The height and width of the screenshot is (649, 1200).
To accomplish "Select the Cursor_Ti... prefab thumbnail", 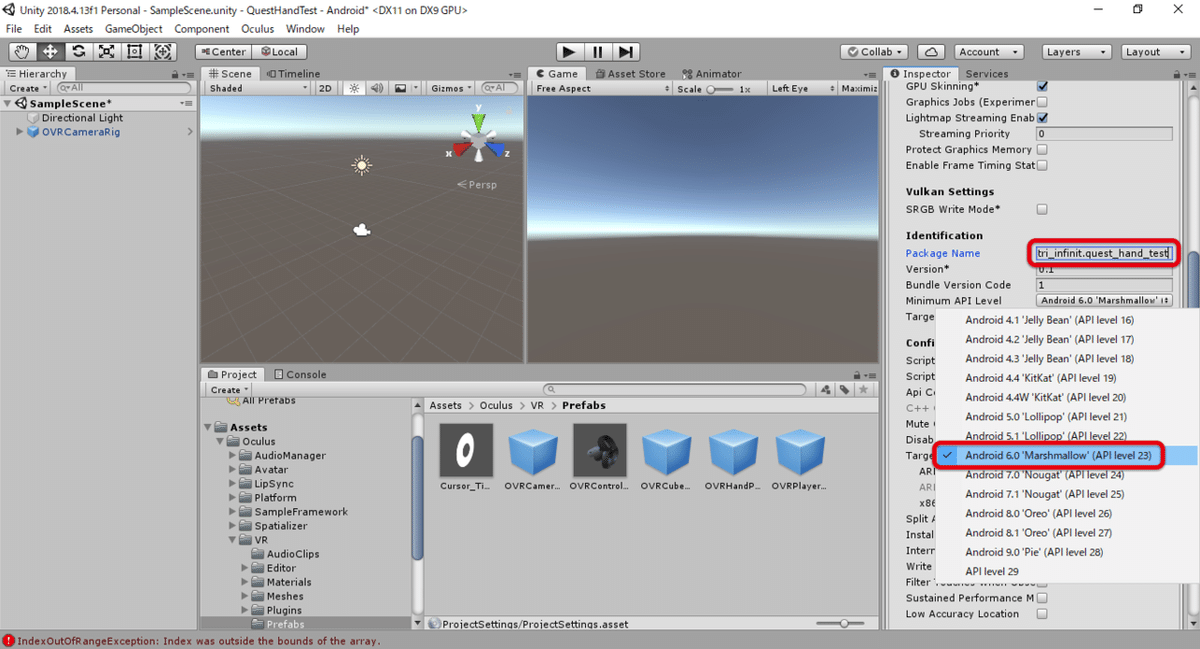I will pyautogui.click(x=466, y=450).
